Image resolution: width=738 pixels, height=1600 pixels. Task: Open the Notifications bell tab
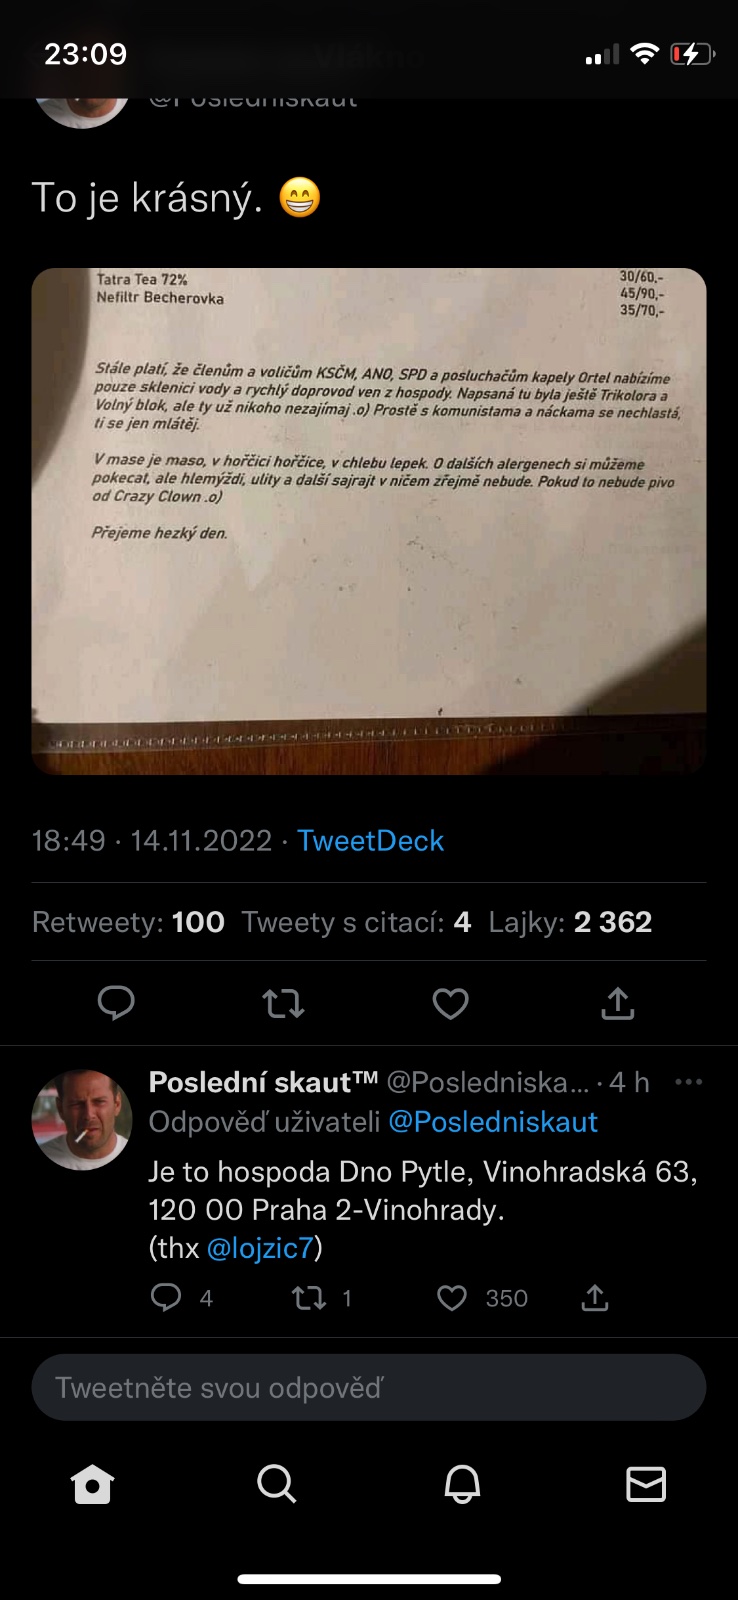pos(462,1484)
